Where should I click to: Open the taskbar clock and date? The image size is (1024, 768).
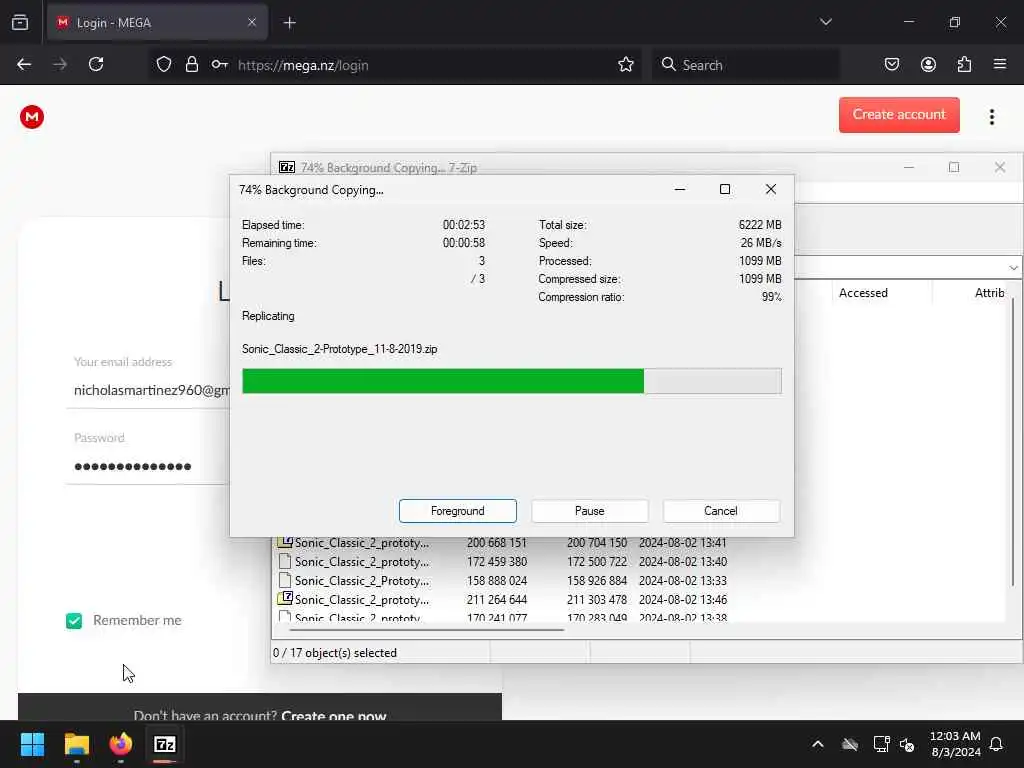coord(955,744)
